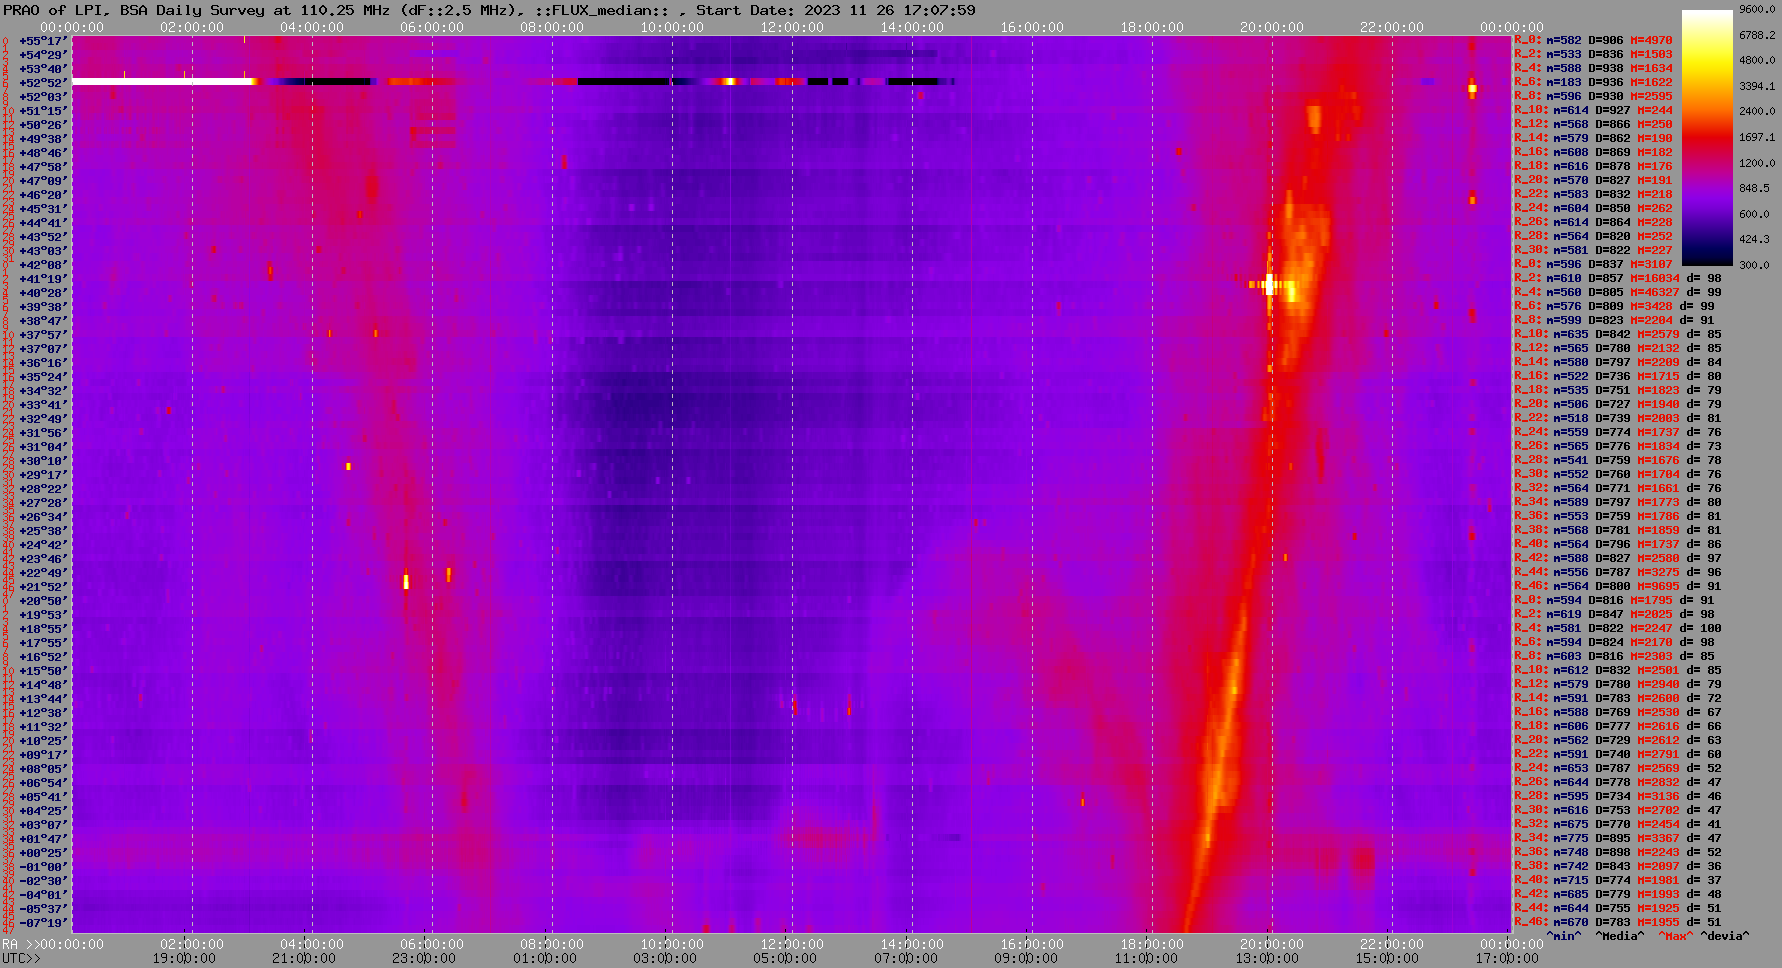
Task: Click the top axis 18:00:00 tick label
Action: click(x=1152, y=28)
